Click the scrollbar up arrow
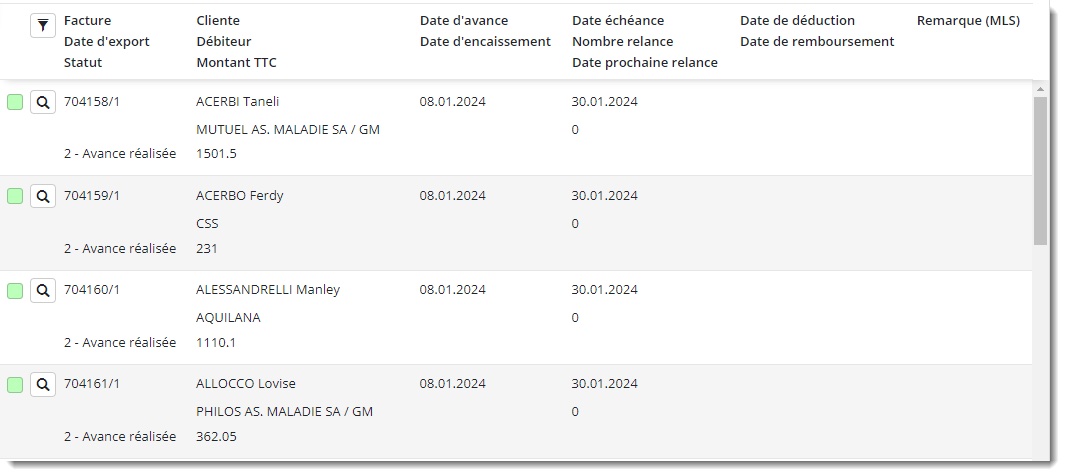This screenshot has width=1065, height=476. click(x=1040, y=89)
